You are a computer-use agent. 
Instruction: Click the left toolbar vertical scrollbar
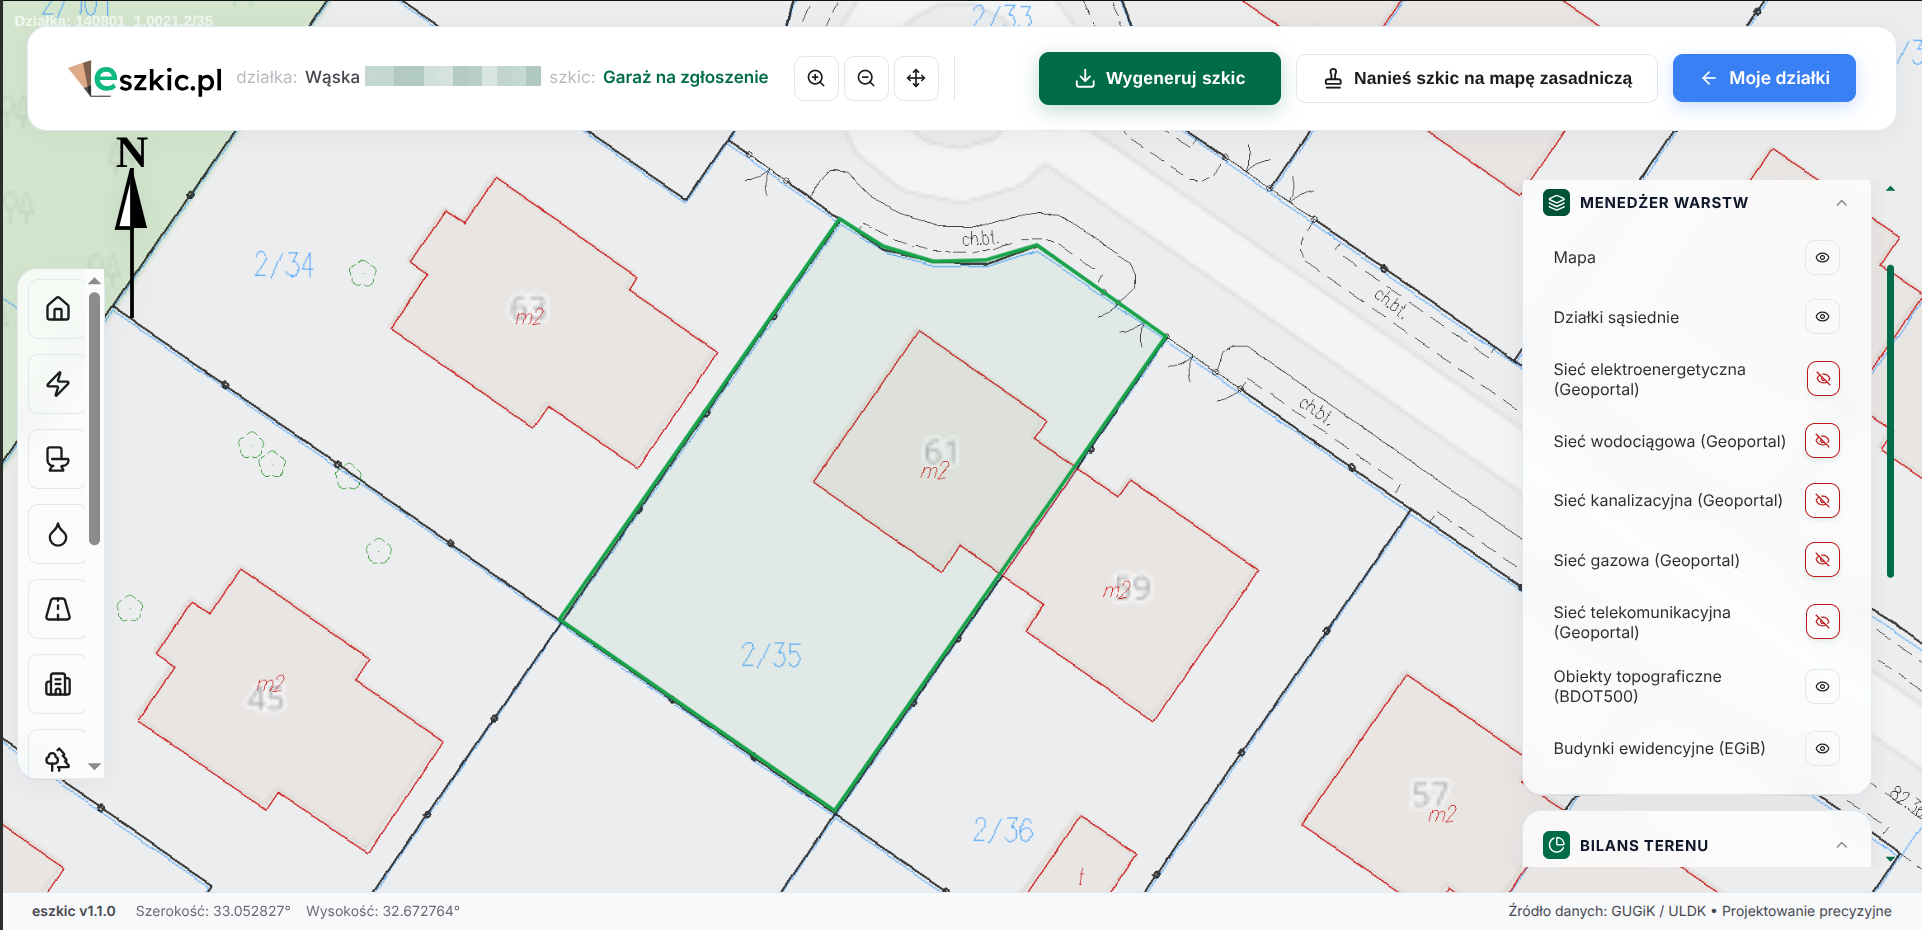click(x=95, y=418)
